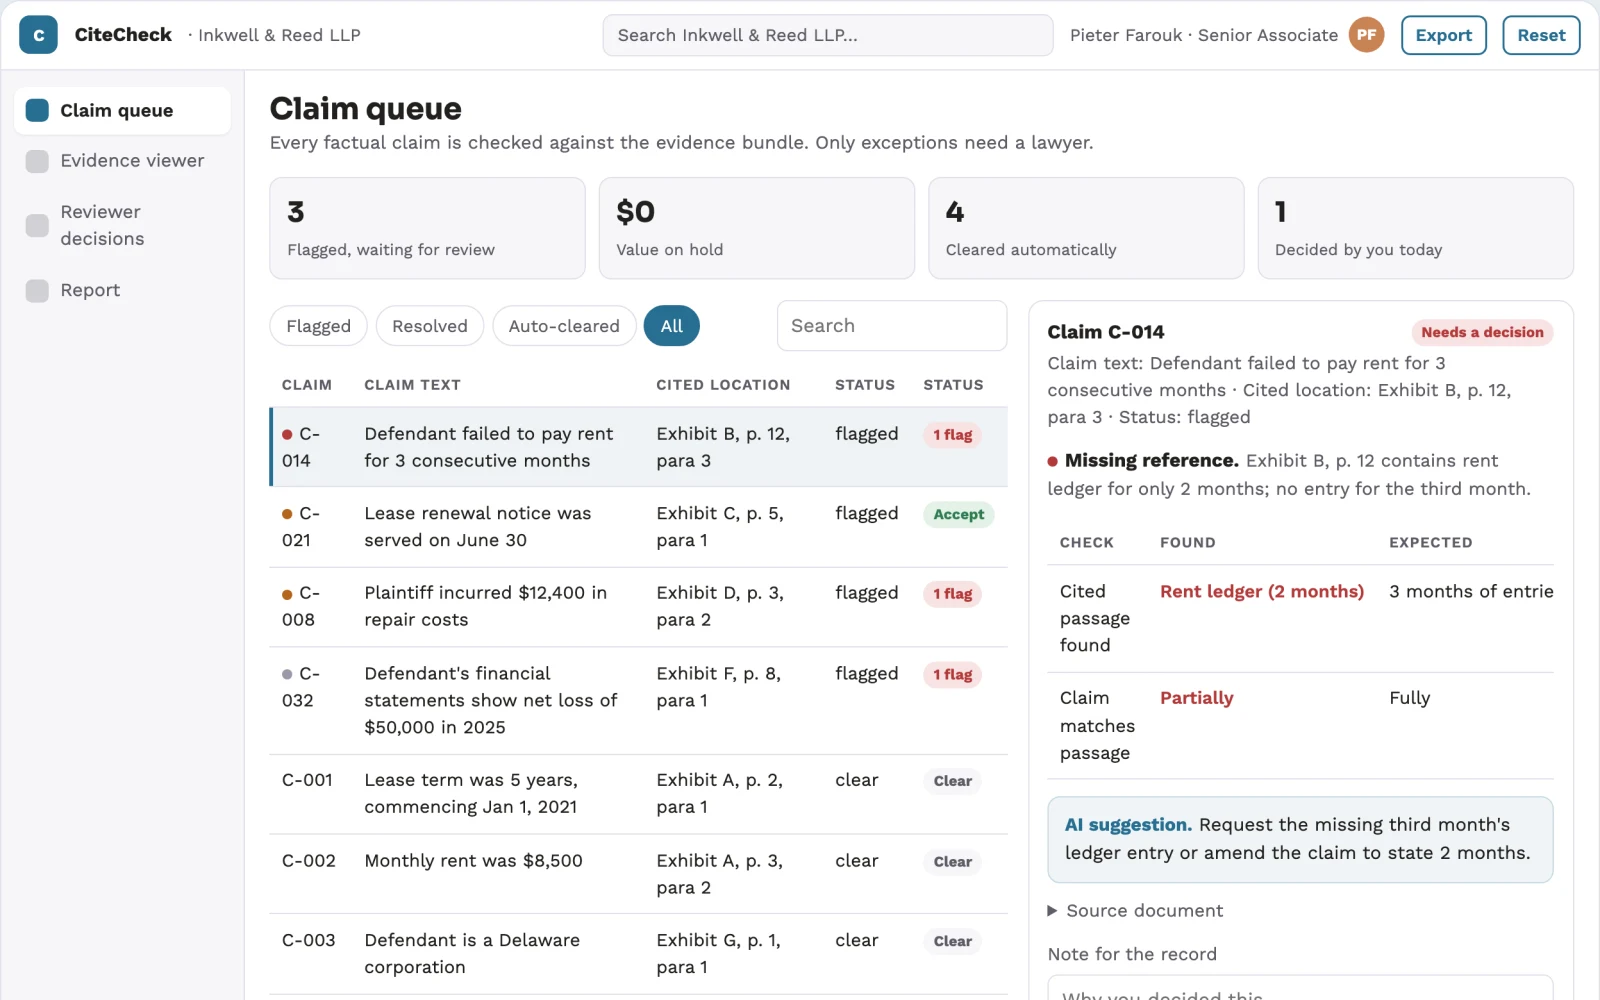The image size is (1600, 1000).
Task: Click the 1 flag badge on C-008
Action: 953,594
